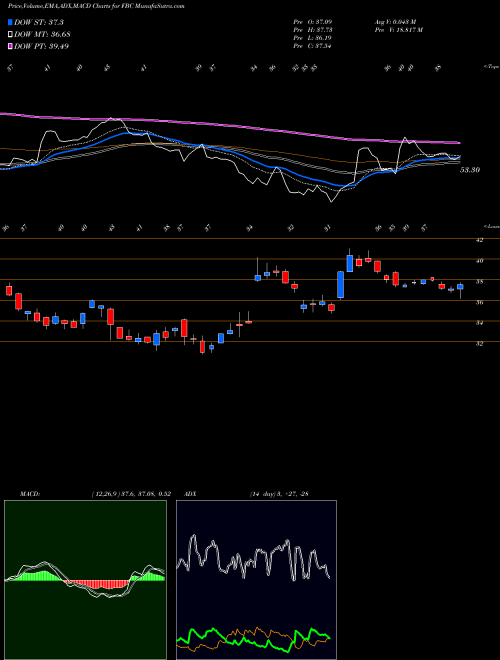Click the magenta DOW PT legend swatch

pyautogui.click(x=11, y=46)
